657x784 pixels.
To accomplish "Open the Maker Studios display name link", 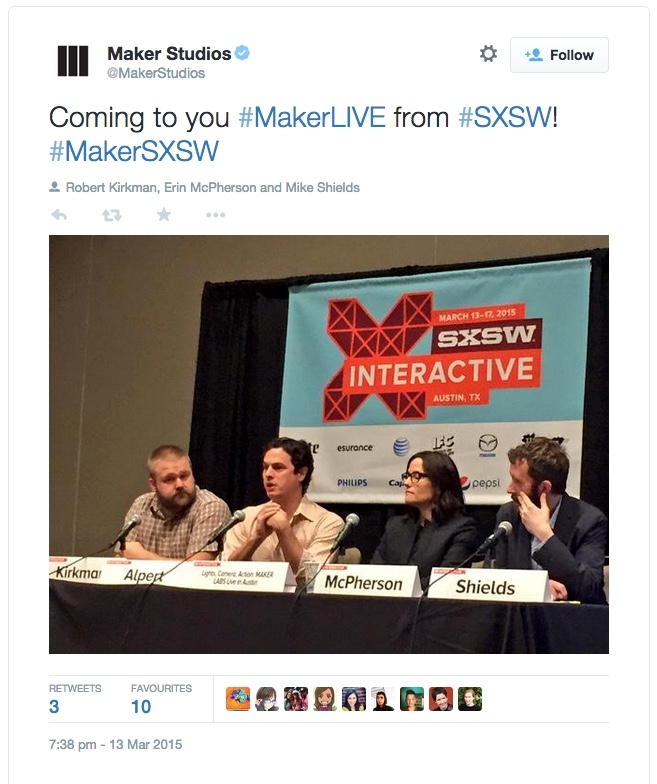I will 169,53.
